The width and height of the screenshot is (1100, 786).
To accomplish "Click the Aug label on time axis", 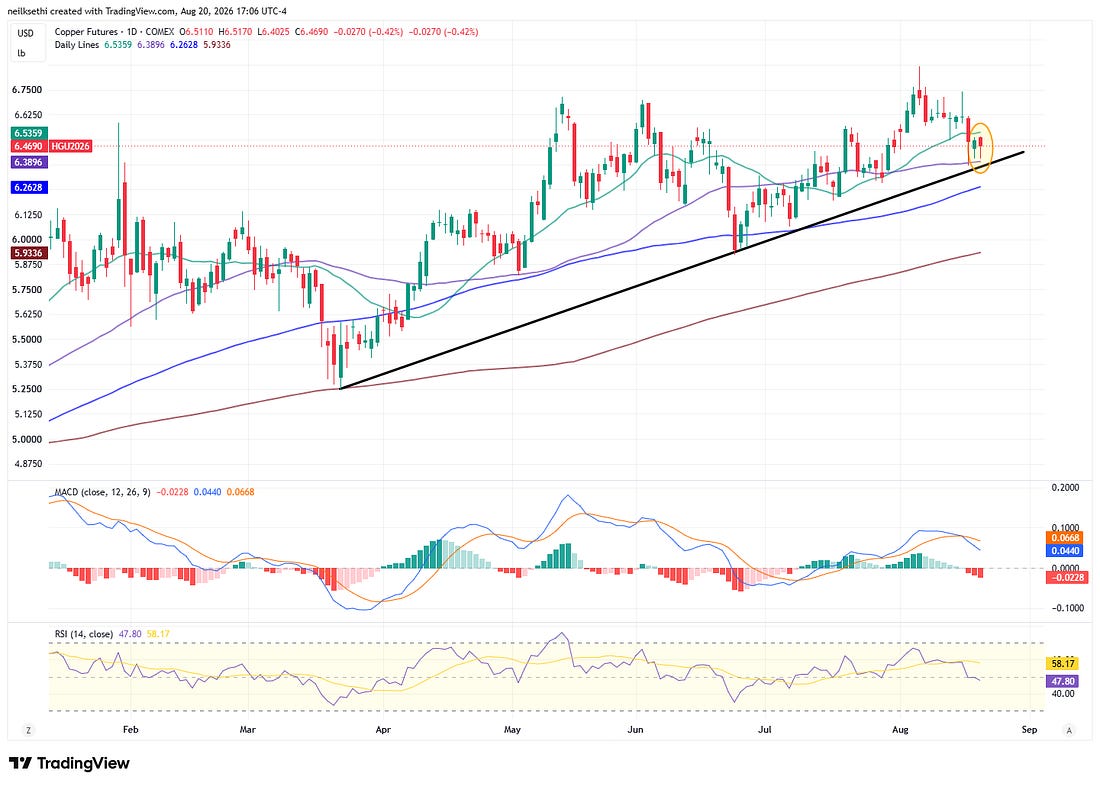I will click(x=900, y=730).
